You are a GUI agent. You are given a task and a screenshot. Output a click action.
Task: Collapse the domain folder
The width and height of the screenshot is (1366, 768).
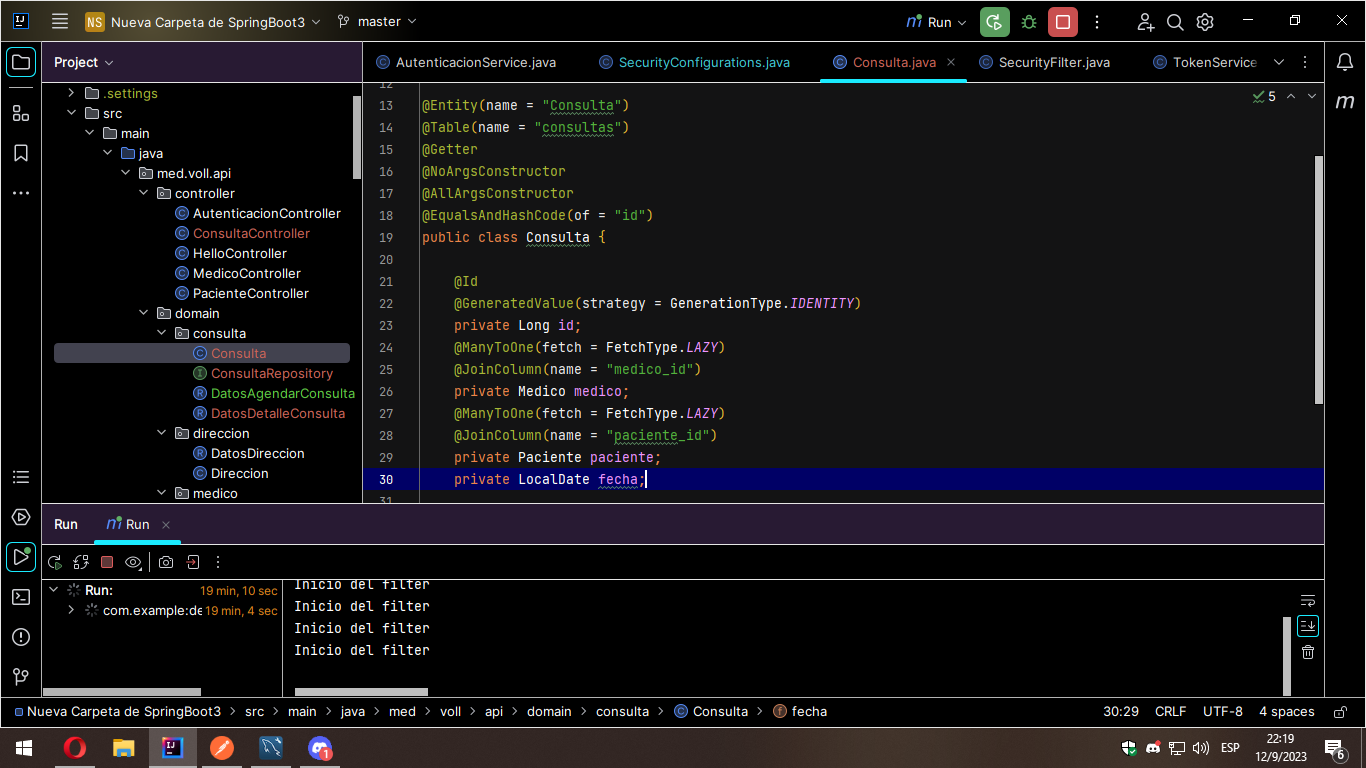pos(143,313)
